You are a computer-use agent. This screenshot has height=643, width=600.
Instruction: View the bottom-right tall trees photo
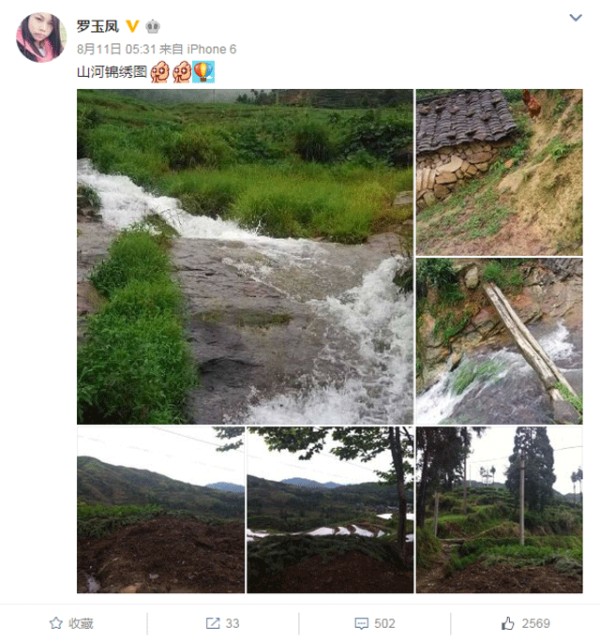(498, 510)
